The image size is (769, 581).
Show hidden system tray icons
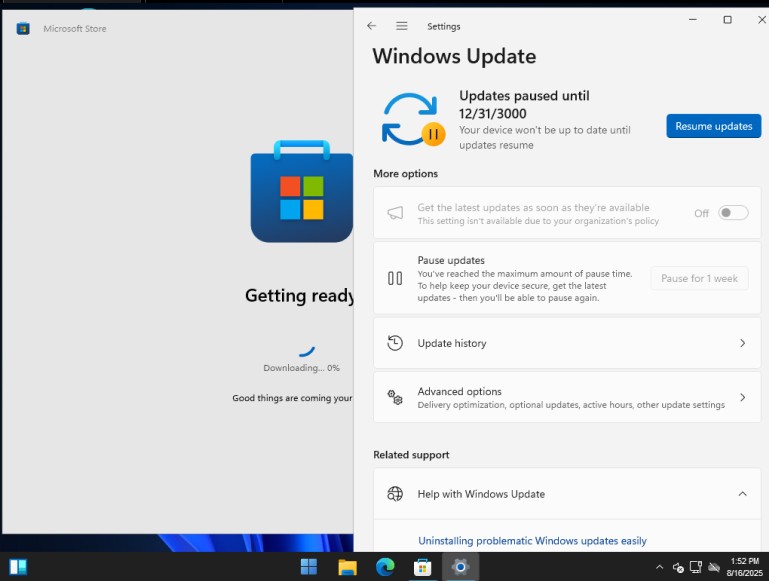coord(660,567)
